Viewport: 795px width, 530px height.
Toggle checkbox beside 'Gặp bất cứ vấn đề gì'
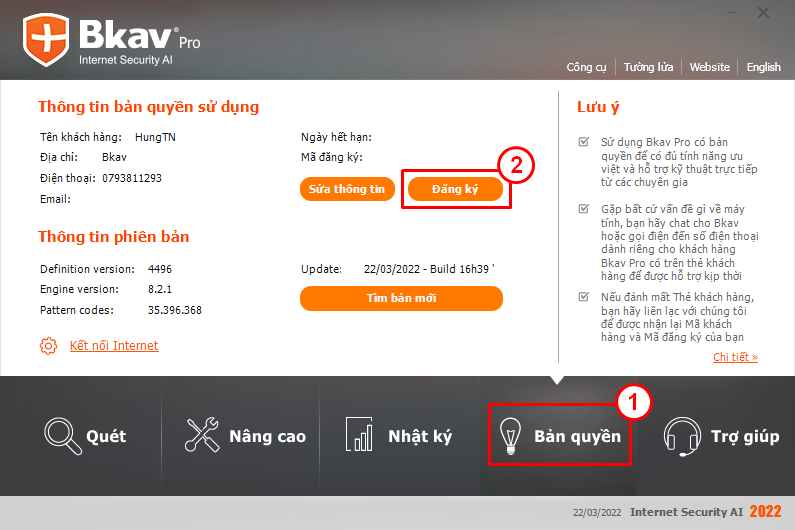point(584,208)
